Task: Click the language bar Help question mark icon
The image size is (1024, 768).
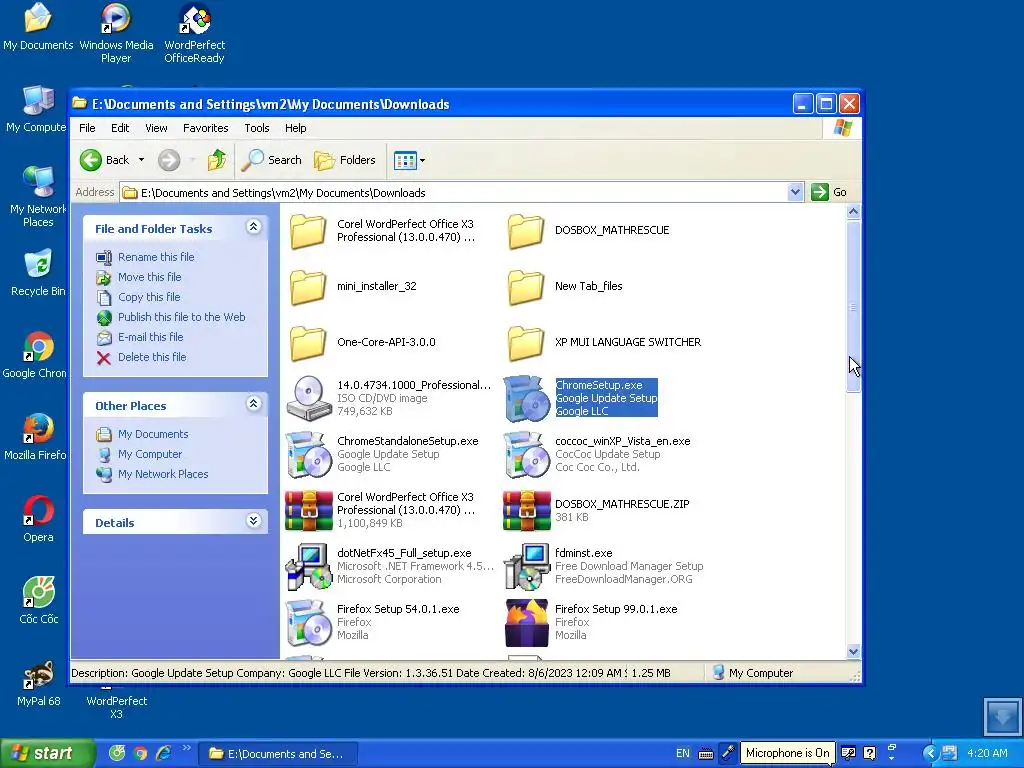Action: 869,753
